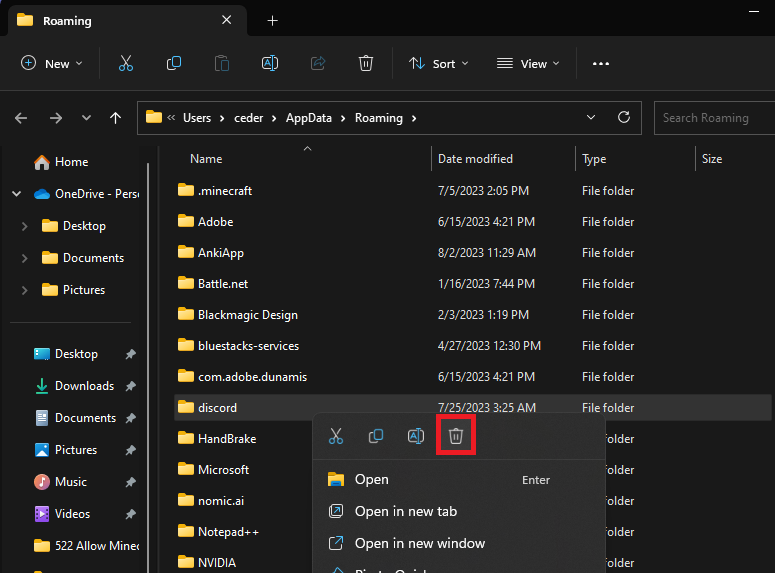Refresh the Roaming folder view

[x=624, y=117]
